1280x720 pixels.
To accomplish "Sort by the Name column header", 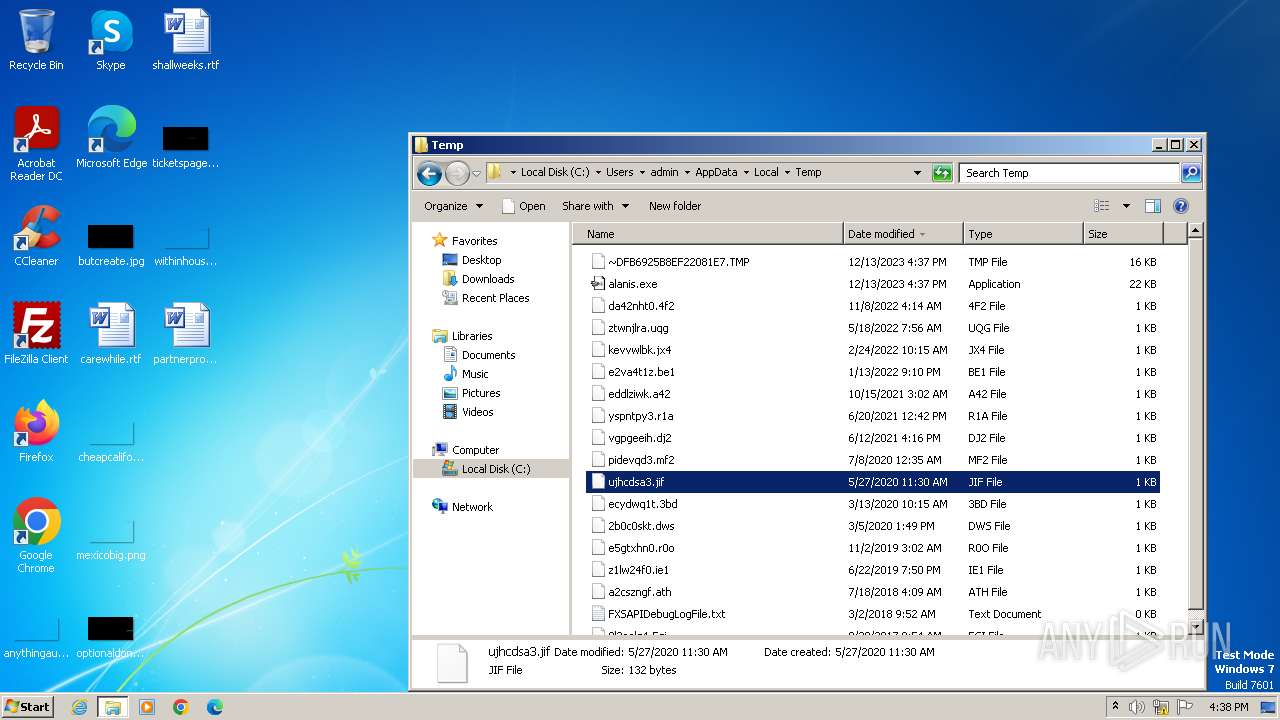I will click(710, 234).
